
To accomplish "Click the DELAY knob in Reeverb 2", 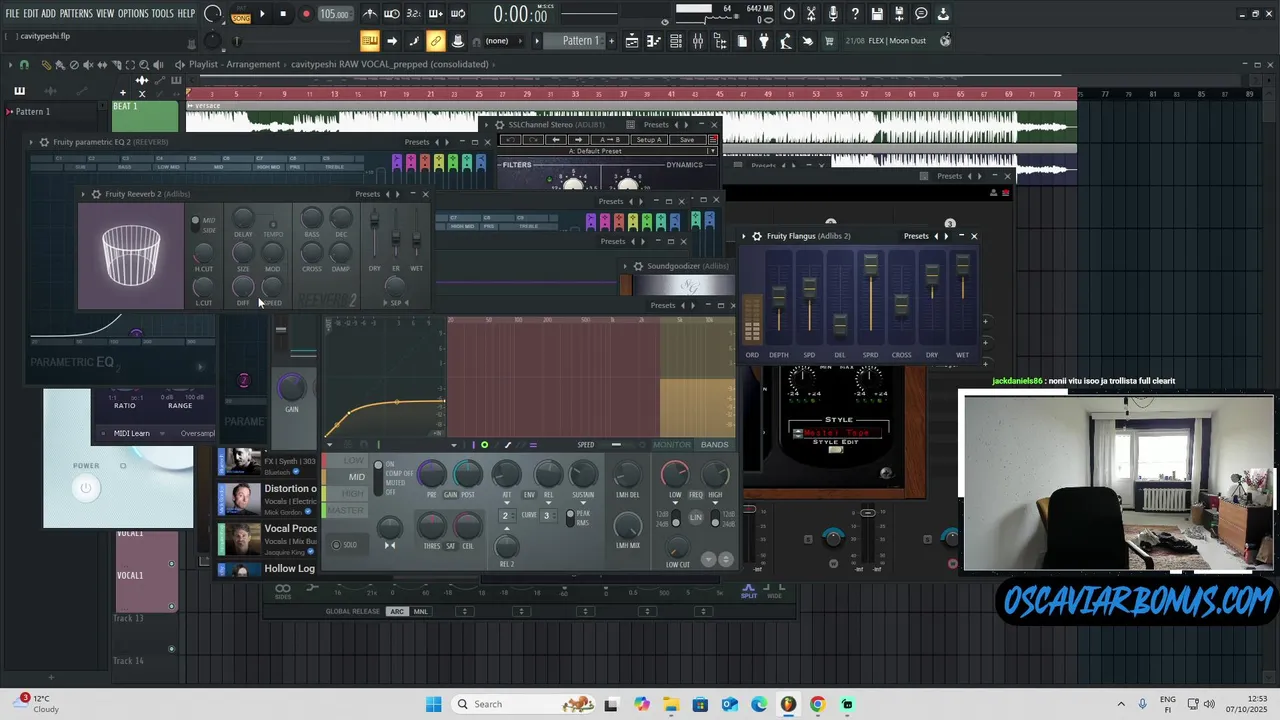I will 243,218.
